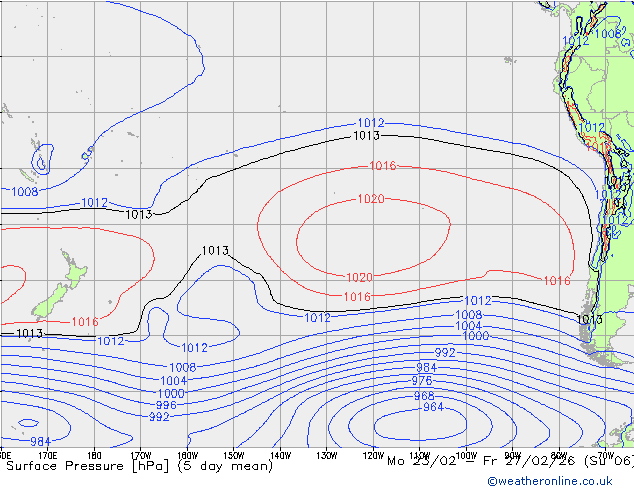Click the black 1013 label on the southern Chile coast
The width and height of the screenshot is (634, 490).
[x=590, y=320]
